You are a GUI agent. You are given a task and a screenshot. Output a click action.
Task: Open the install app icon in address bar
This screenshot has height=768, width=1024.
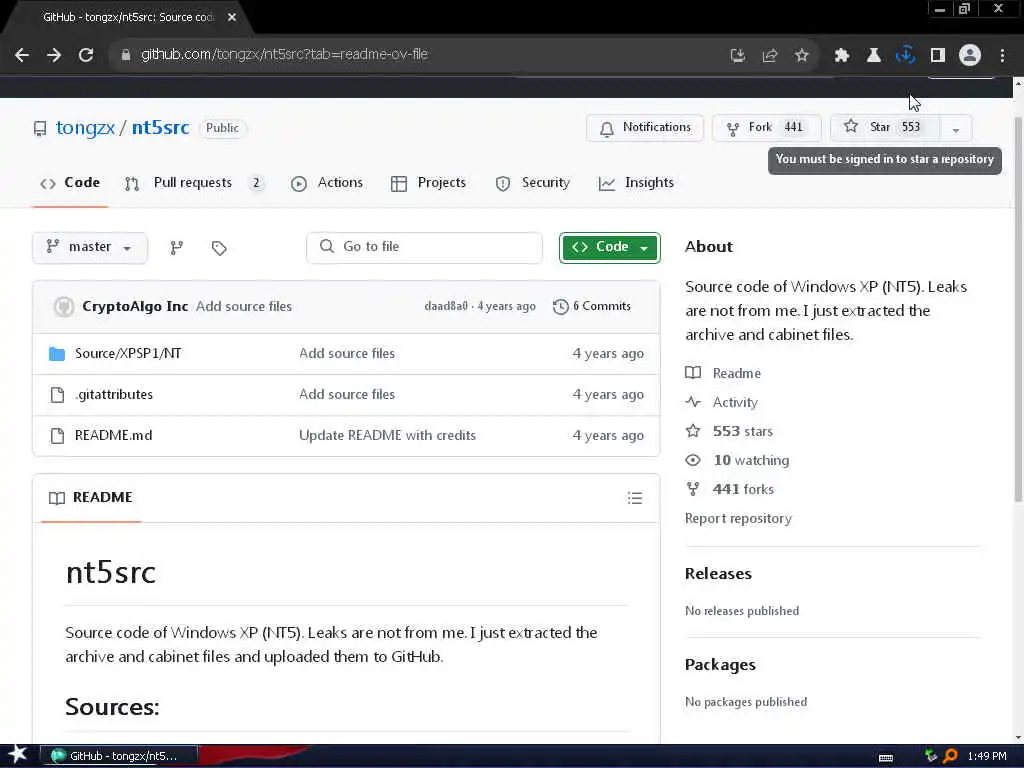tap(738, 56)
